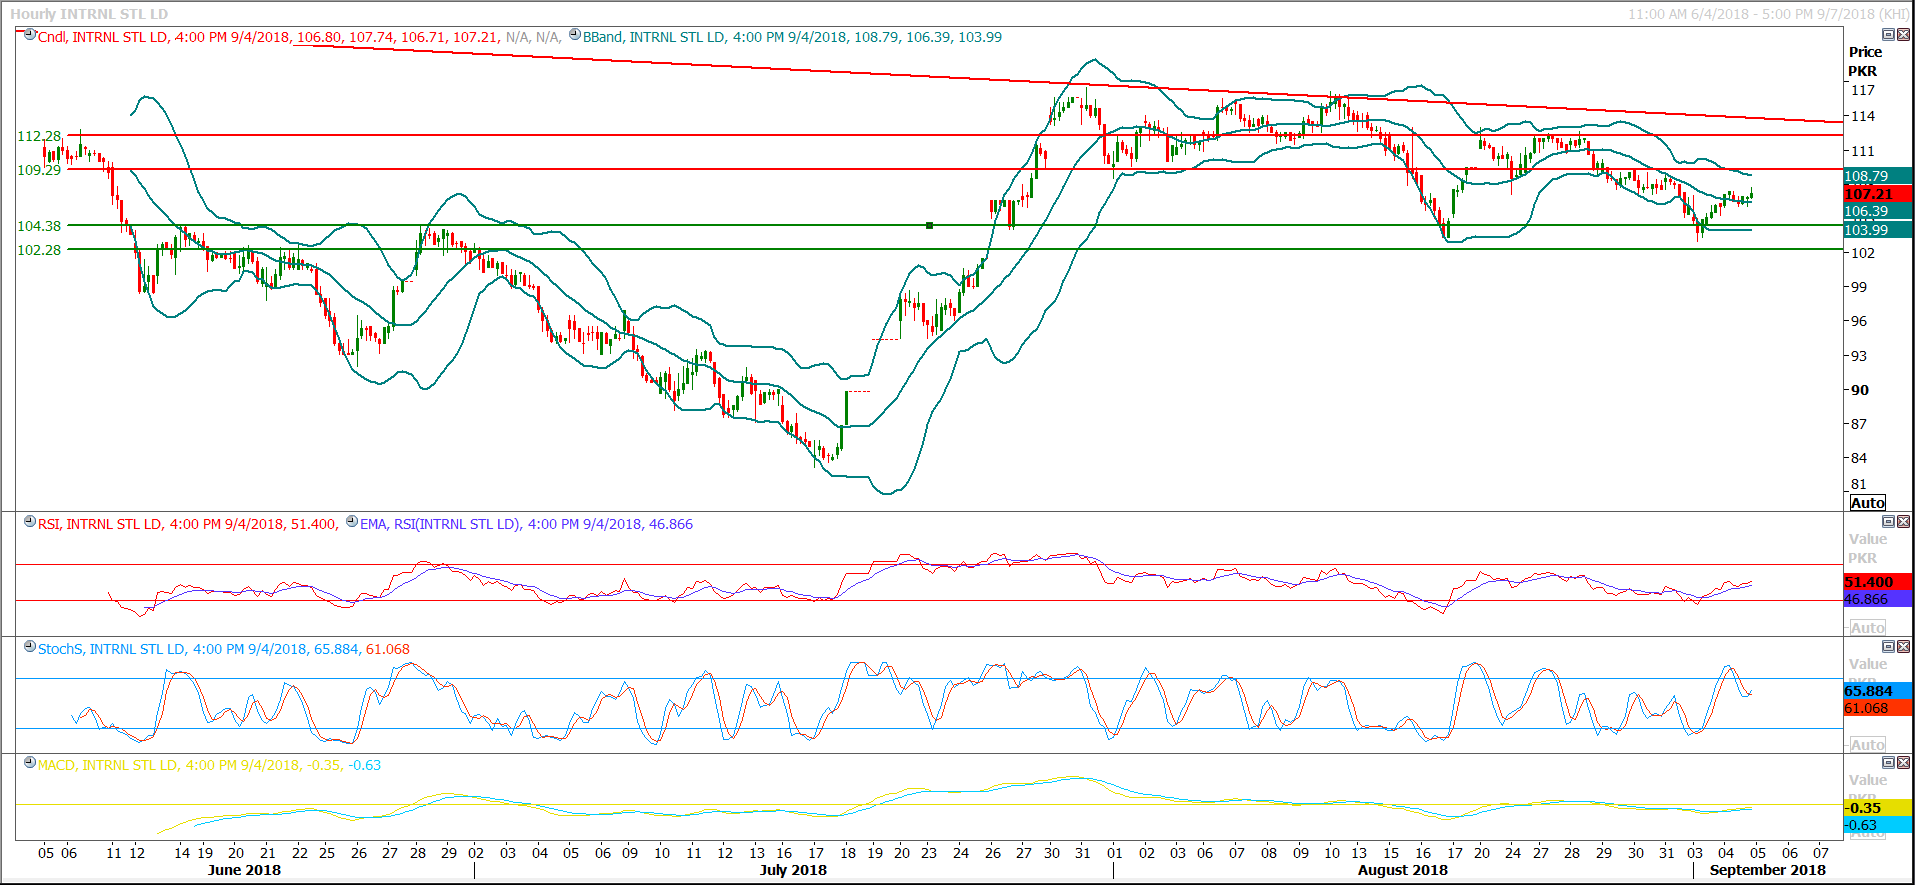Select the Hourly INTRNL STL LD chart title

click(89, 14)
